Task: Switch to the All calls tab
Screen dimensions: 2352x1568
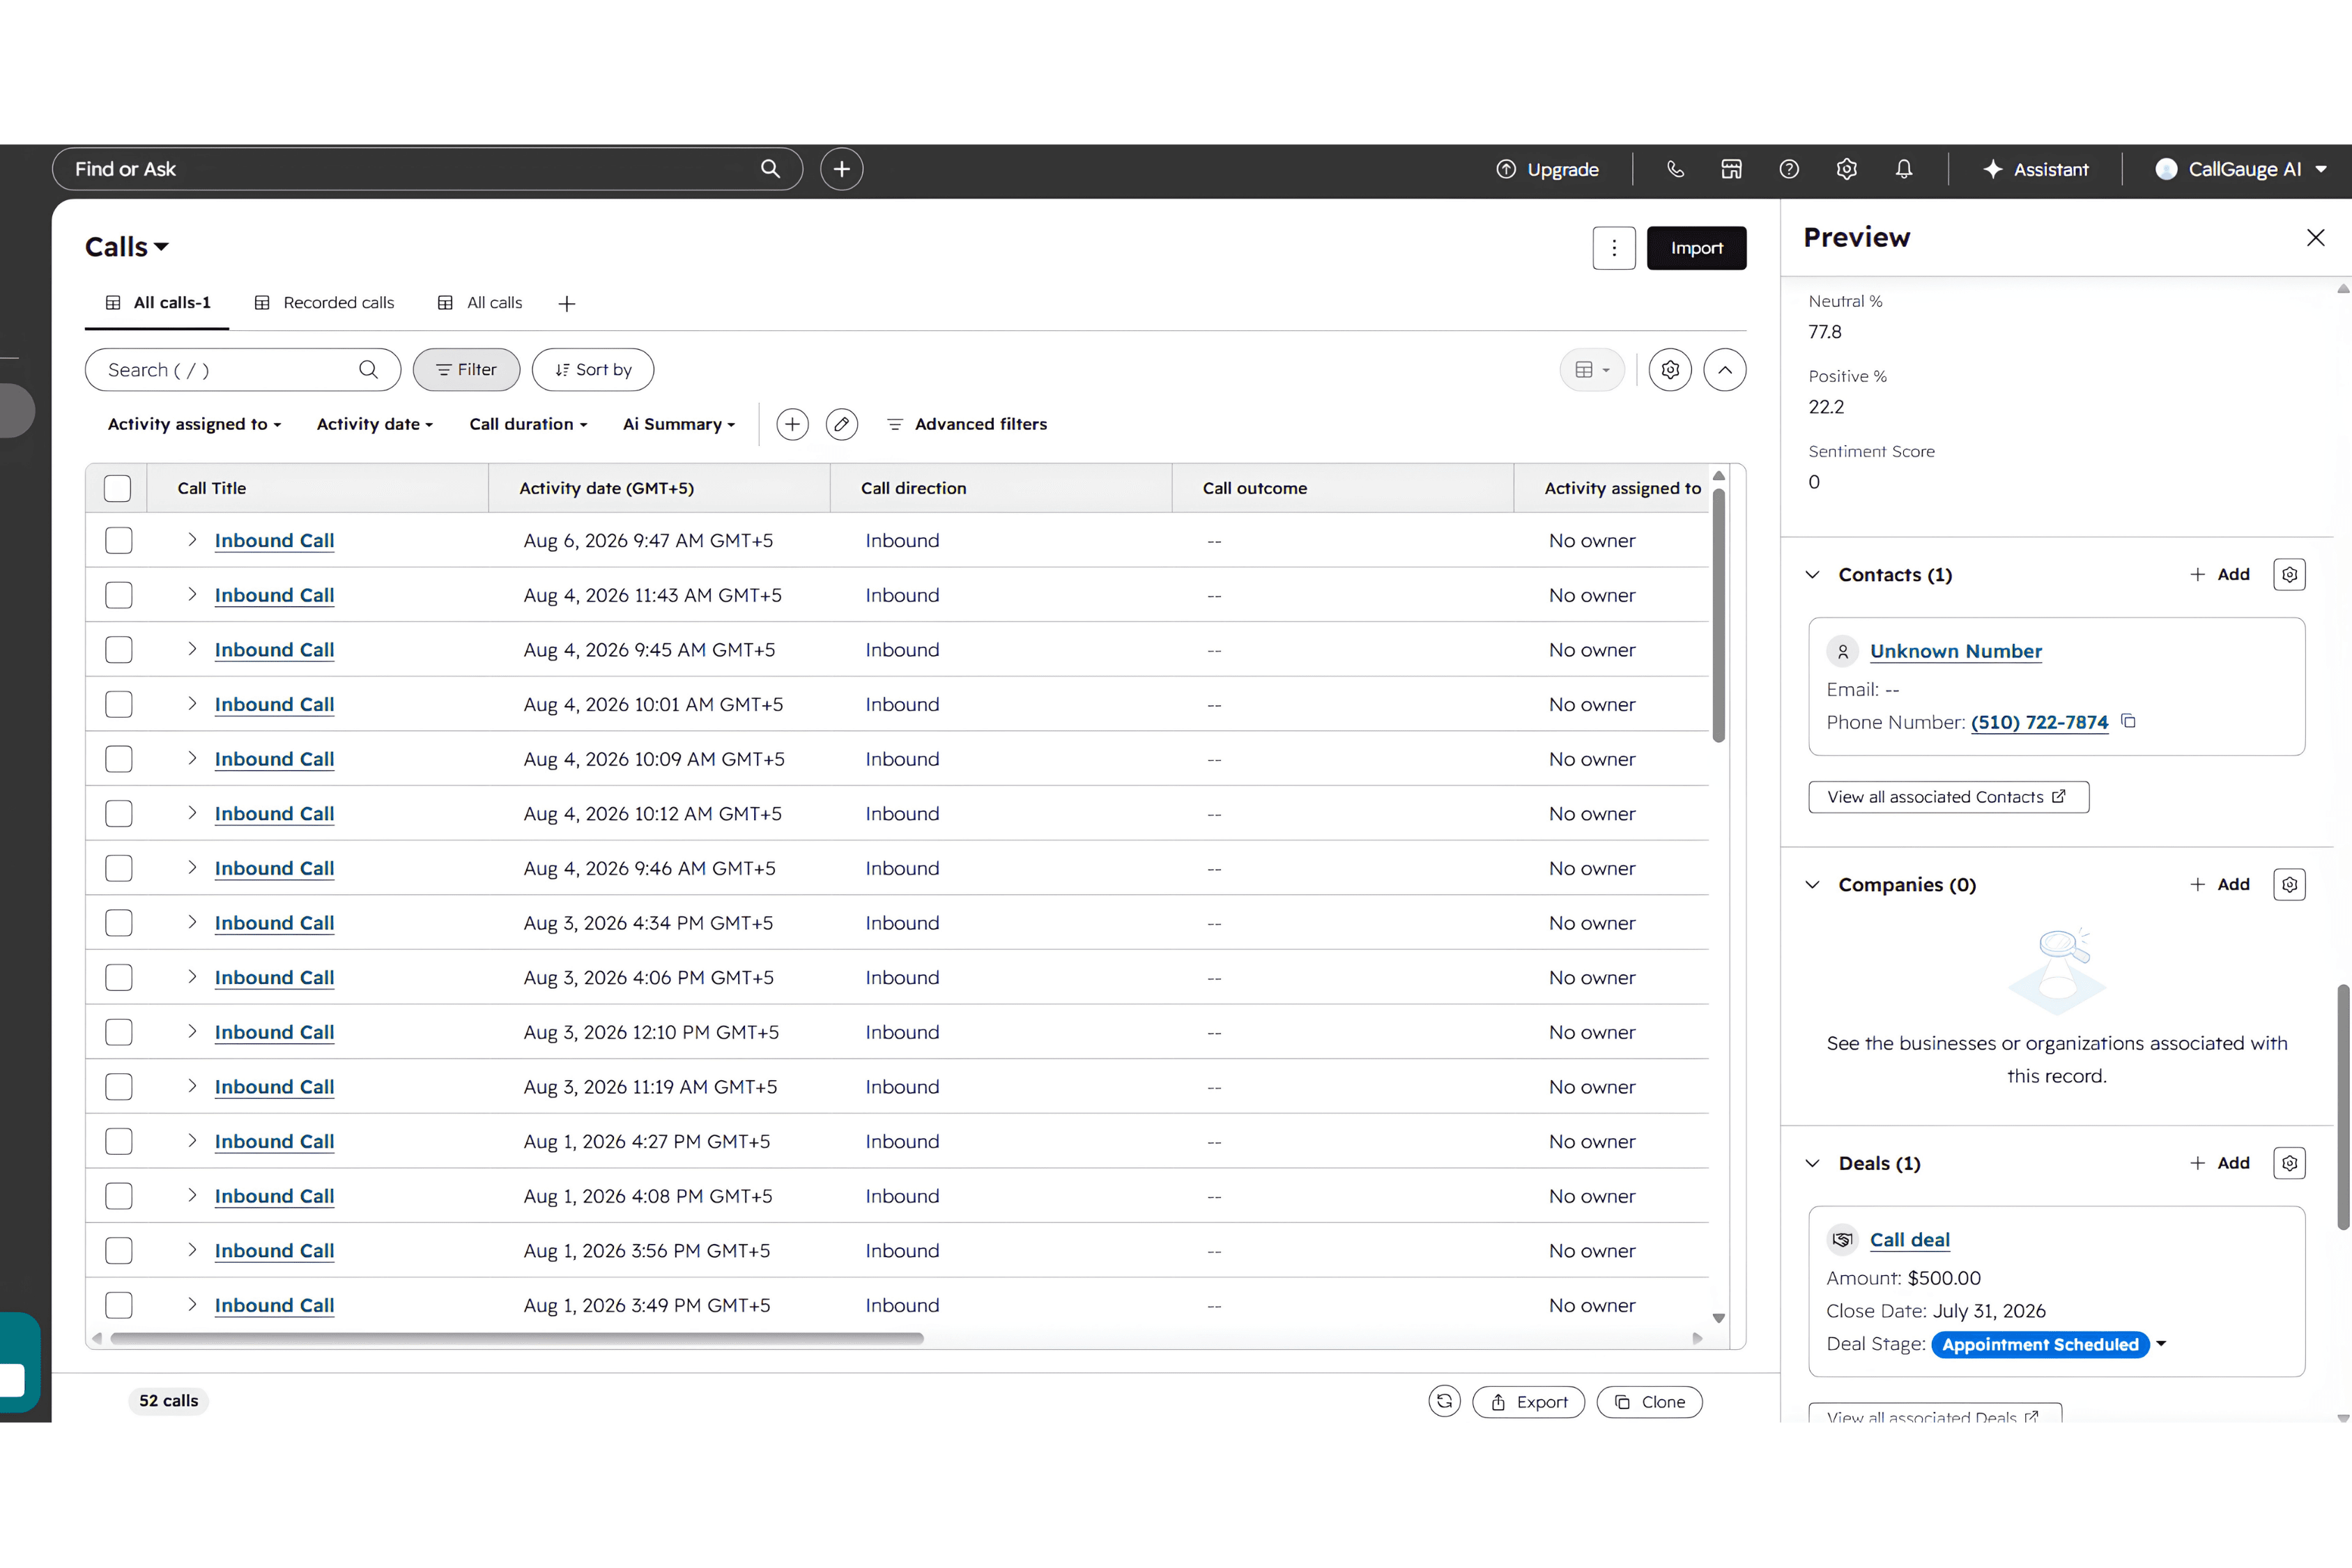Action: click(480, 303)
